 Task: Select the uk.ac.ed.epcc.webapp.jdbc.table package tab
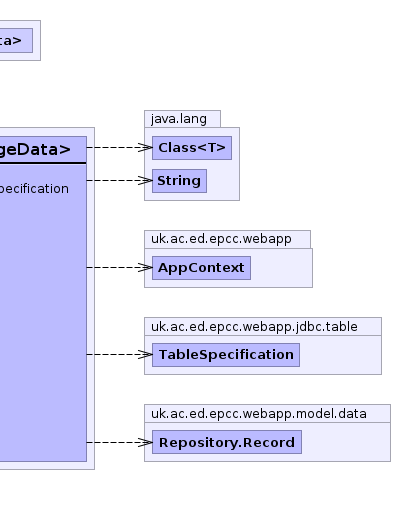pos(263,327)
